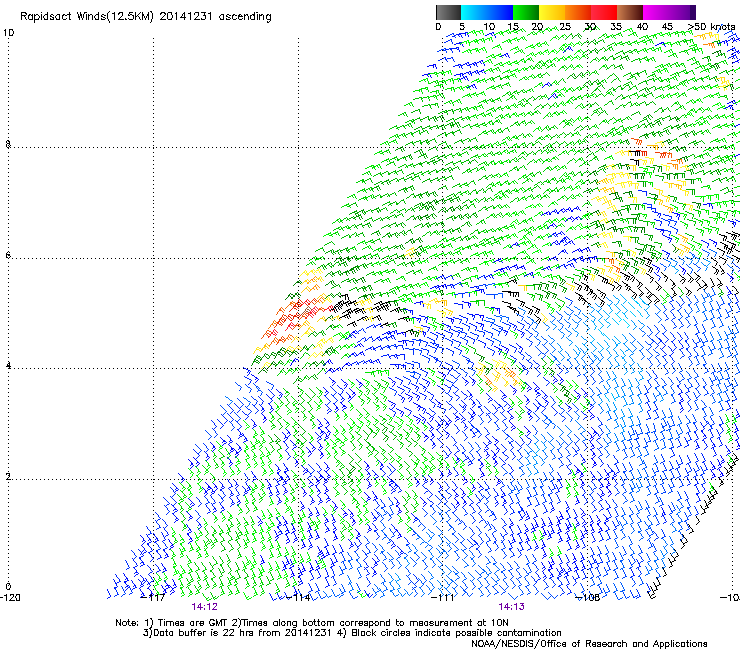Image resolution: width=740 pixels, height=650 pixels.
Task: Click the 'NOAA/NESDIS/Office of Research and Applications' credit
Action: pos(589,644)
